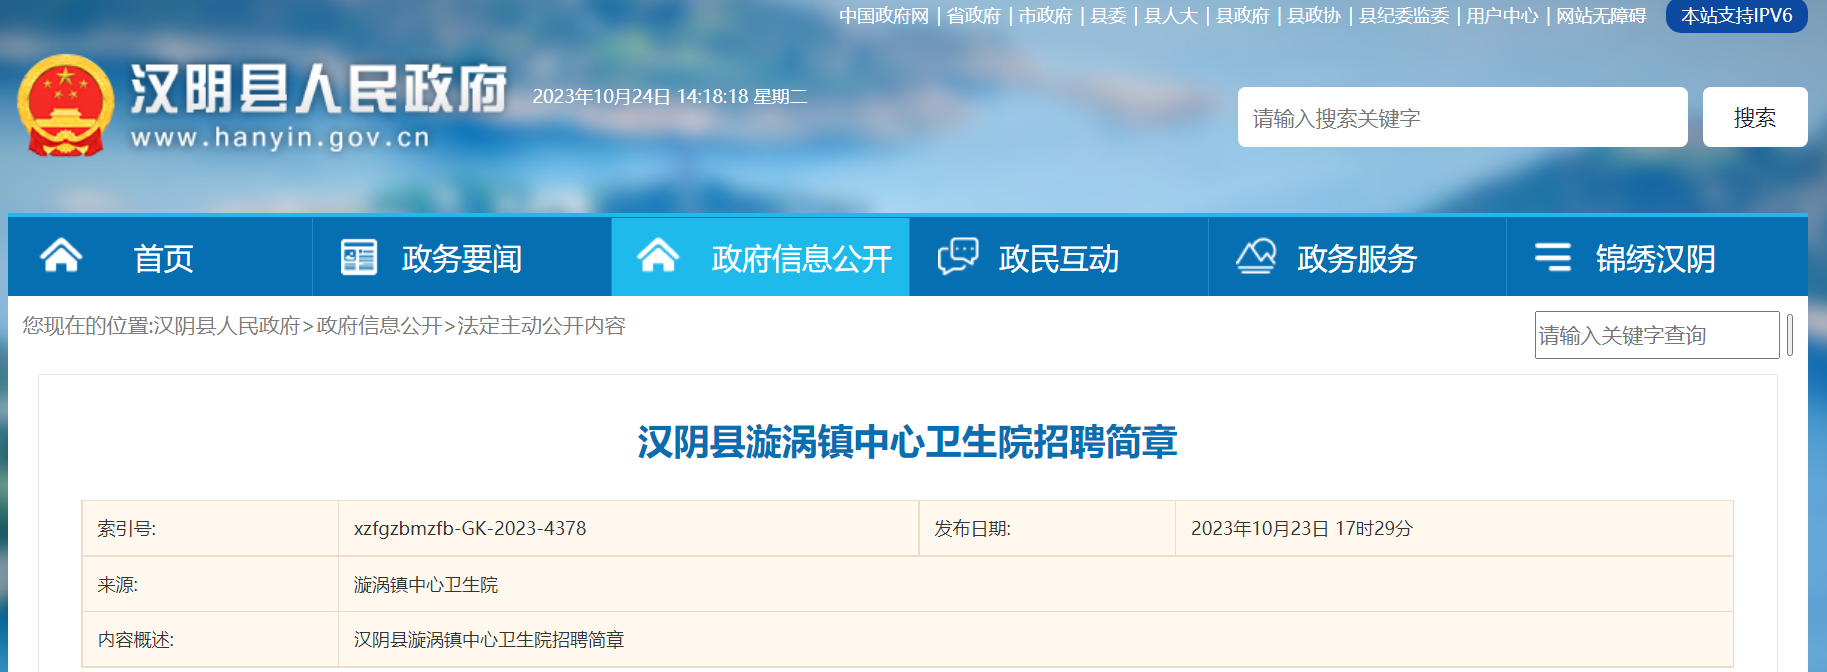Open the 网站无障碍 top link
Viewport: 1827px width, 672px height.
click(x=1601, y=16)
